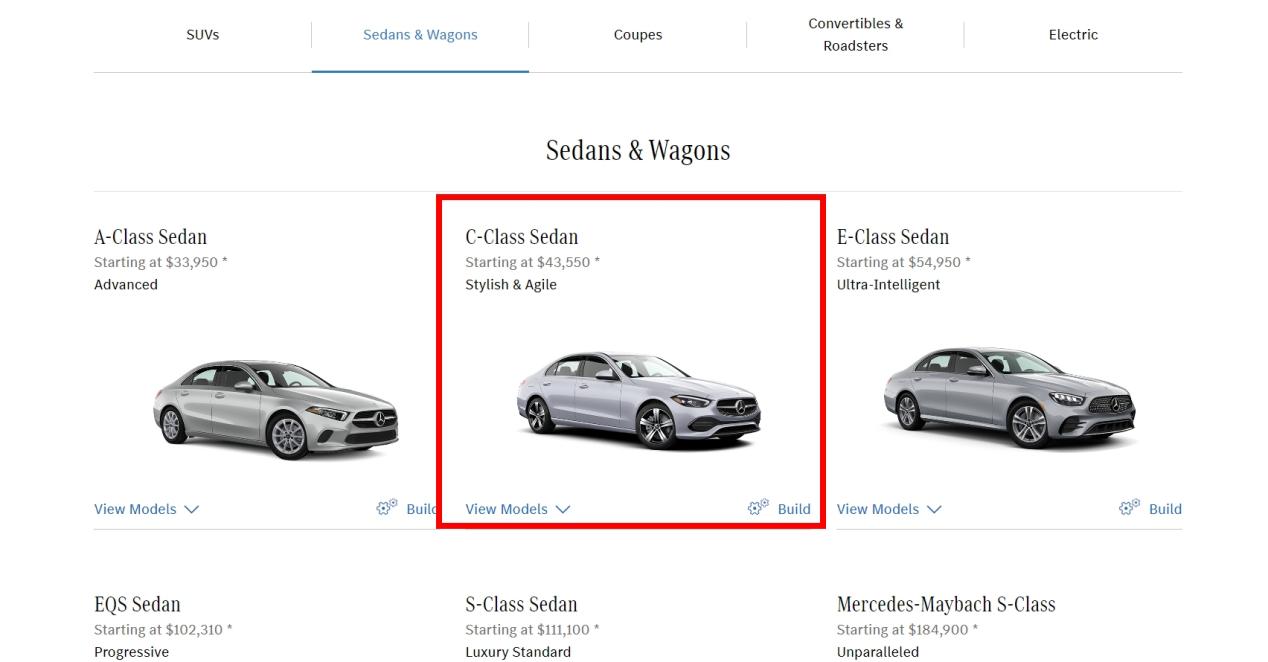
Task: Click the Build link for C-Class Sedan
Action: click(x=794, y=509)
